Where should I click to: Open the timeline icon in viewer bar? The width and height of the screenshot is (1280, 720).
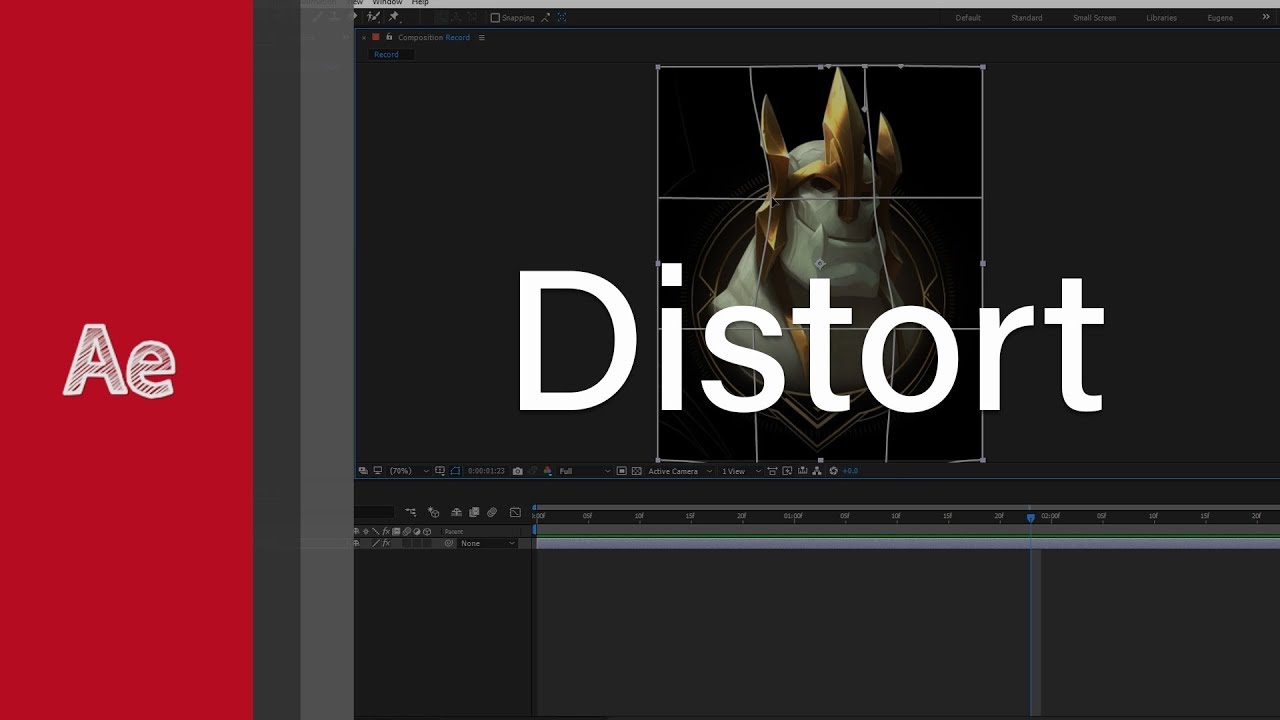tap(803, 471)
